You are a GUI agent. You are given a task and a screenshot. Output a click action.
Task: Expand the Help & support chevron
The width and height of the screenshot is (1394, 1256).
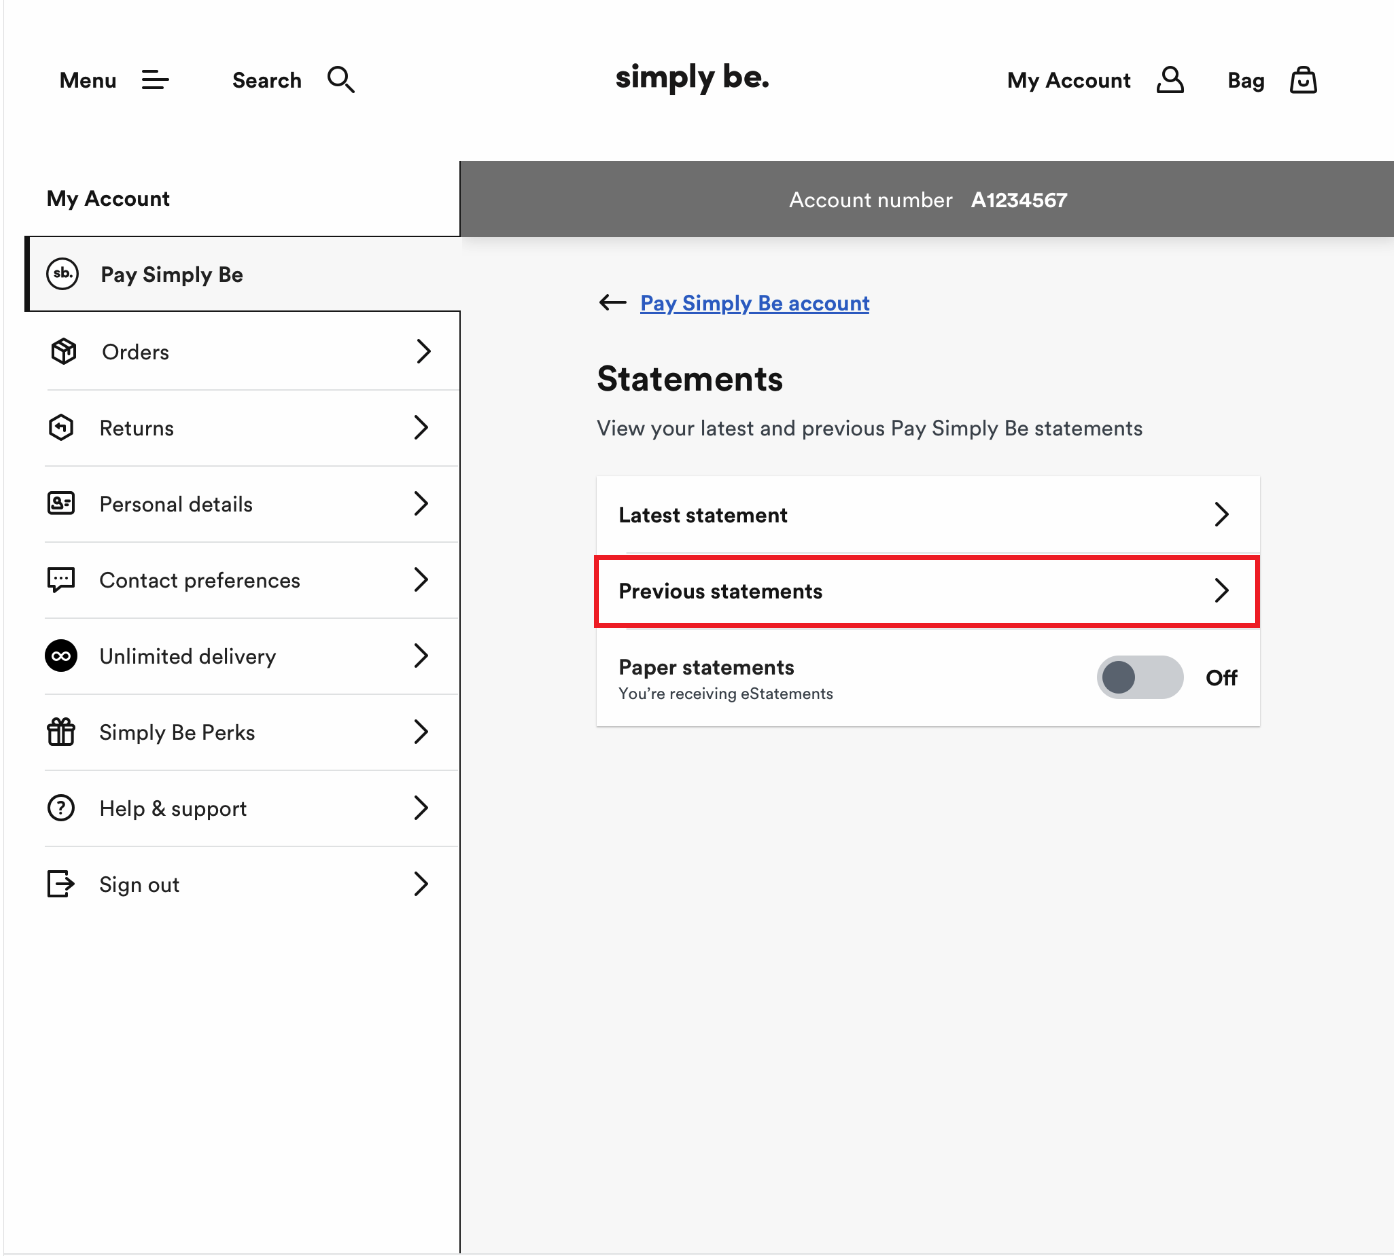[x=421, y=808]
